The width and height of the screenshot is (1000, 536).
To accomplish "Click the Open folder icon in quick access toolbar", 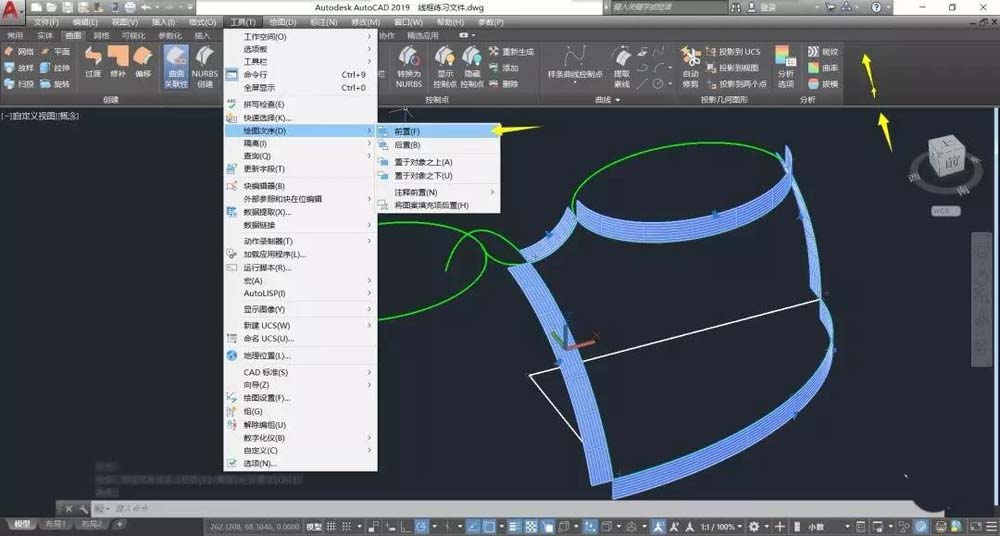I will (51, 7).
